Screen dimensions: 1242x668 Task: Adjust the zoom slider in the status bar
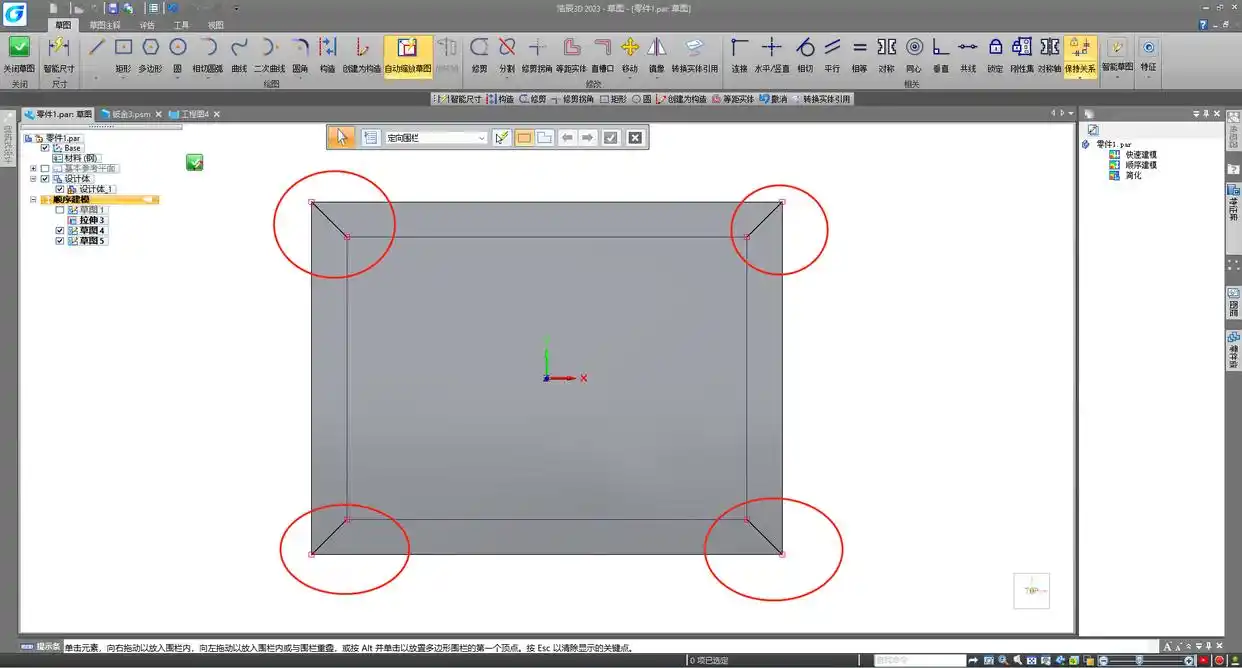pos(1141,660)
